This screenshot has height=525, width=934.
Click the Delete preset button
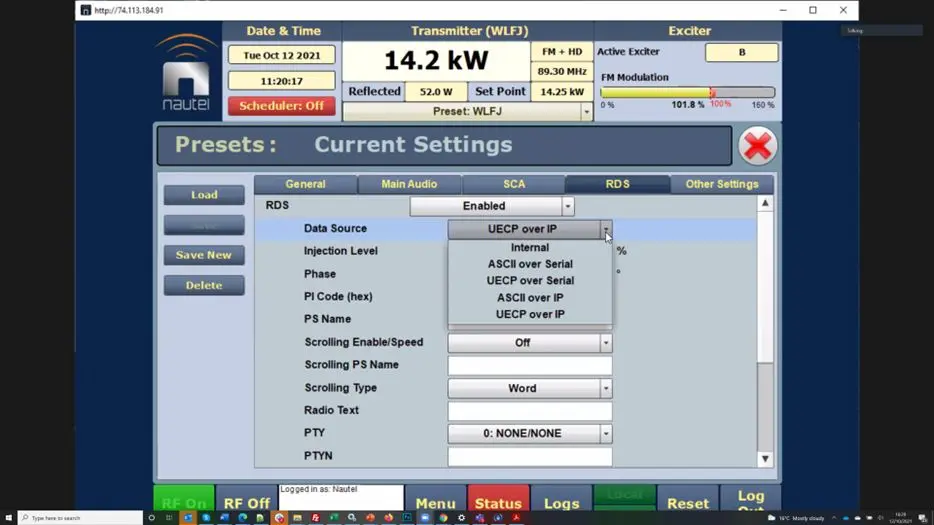click(204, 285)
